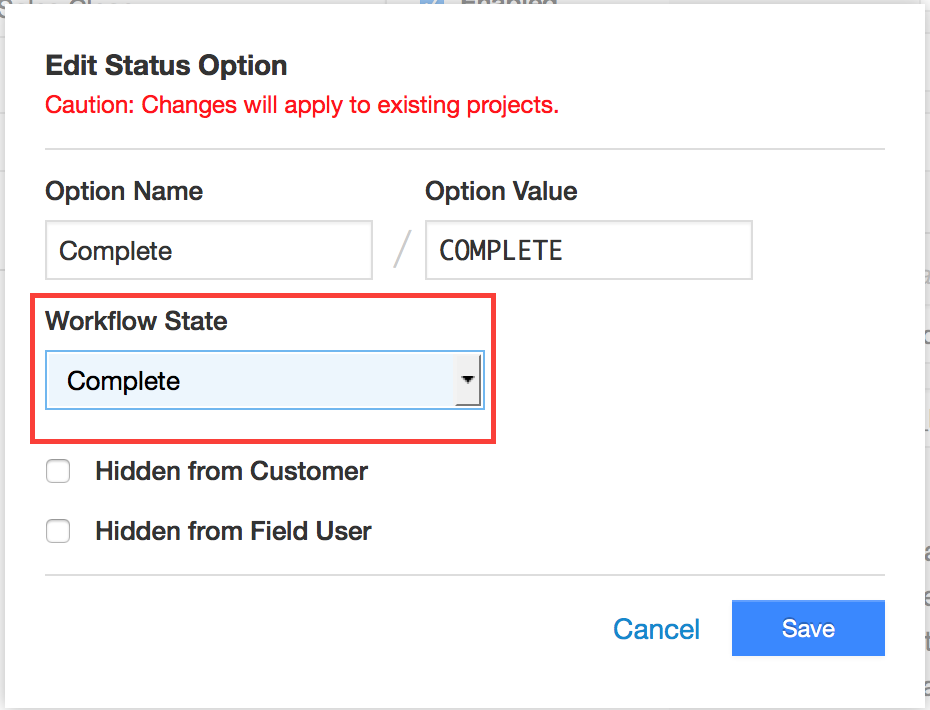The width and height of the screenshot is (930, 710).
Task: Click into the Option Value field
Action: [x=588, y=250]
